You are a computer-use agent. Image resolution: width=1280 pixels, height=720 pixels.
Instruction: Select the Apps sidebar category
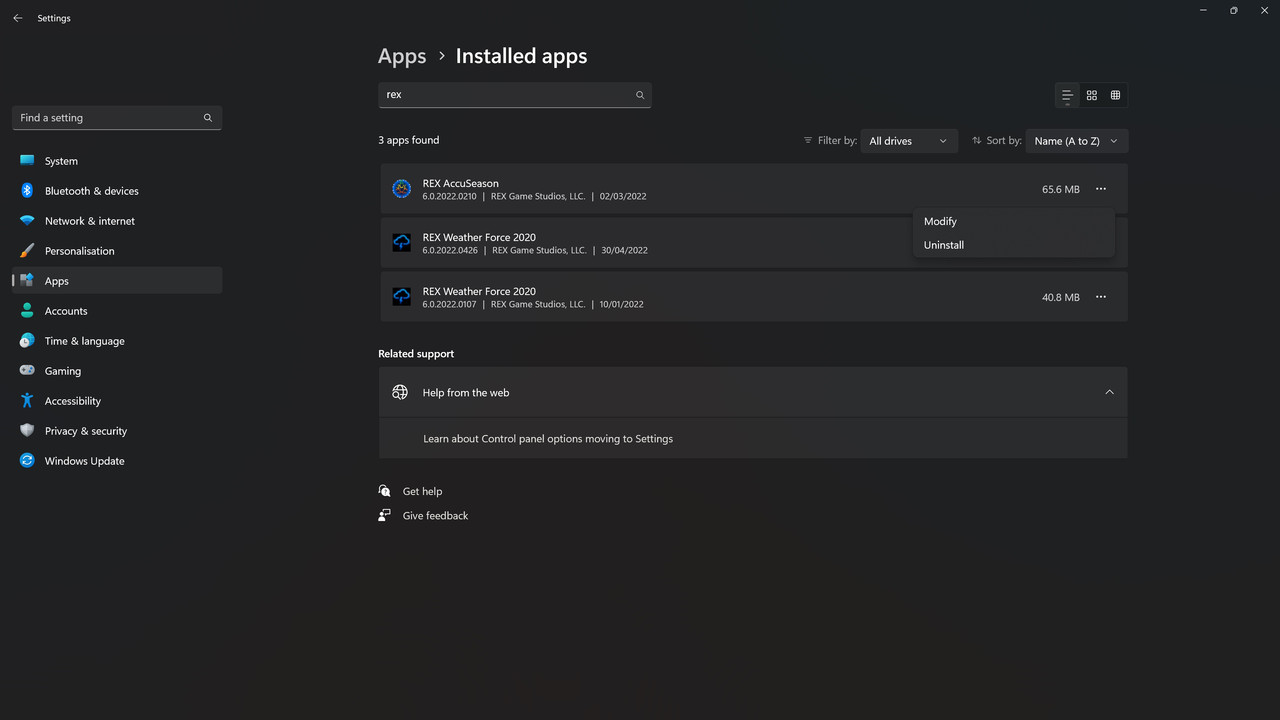pos(117,281)
